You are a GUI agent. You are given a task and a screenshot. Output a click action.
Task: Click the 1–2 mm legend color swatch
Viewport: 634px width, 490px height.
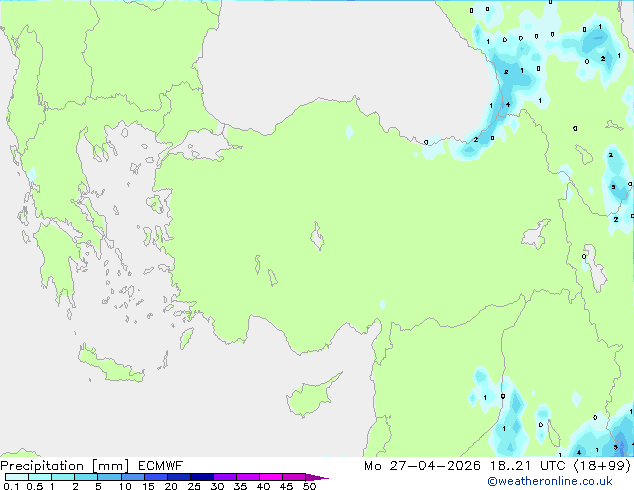[63, 477]
